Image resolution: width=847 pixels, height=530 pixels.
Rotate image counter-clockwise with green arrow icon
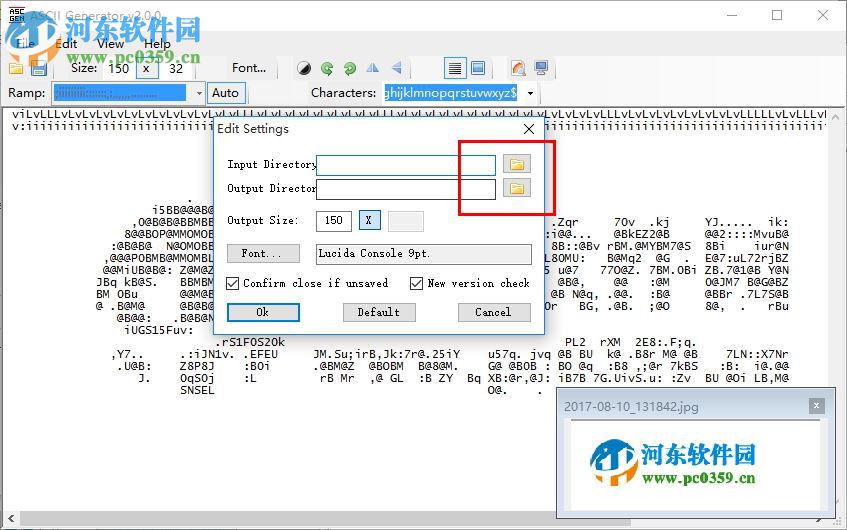coord(327,68)
